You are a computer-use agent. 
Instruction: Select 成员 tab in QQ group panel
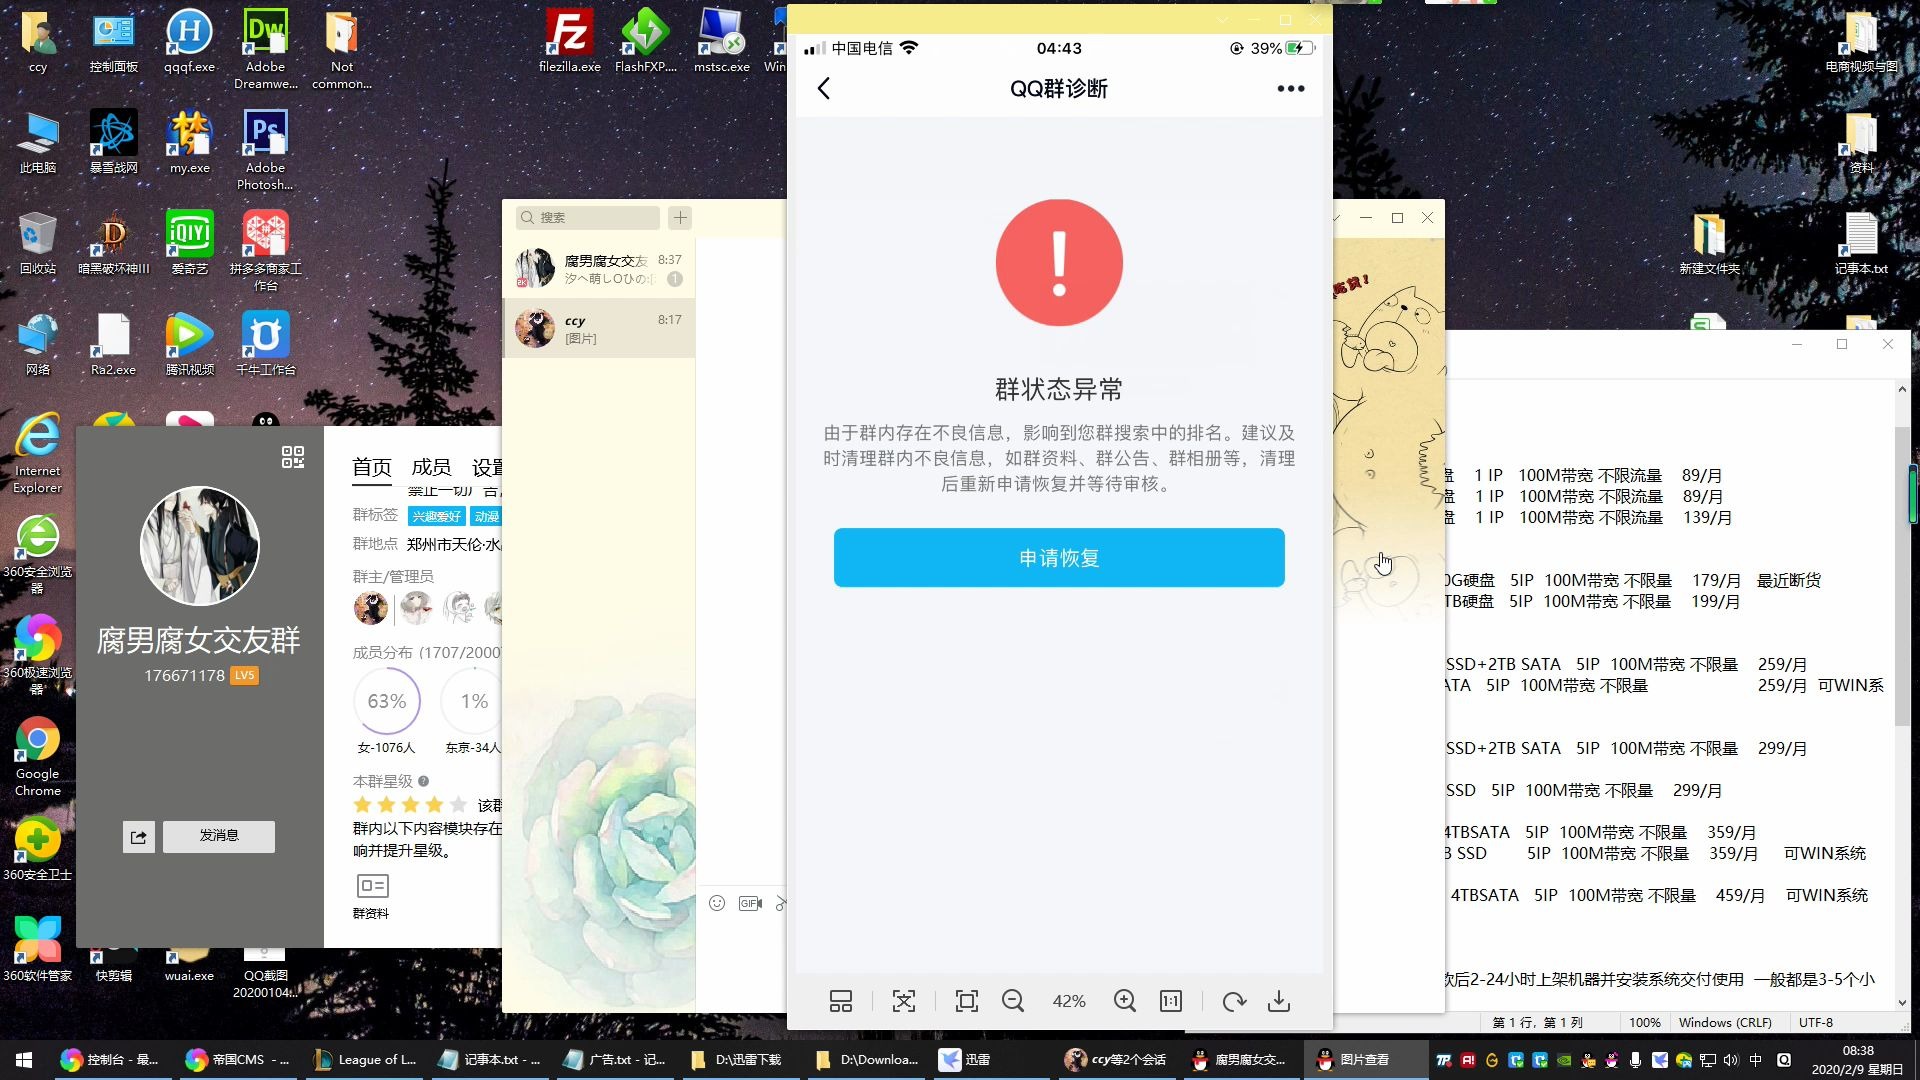click(431, 465)
